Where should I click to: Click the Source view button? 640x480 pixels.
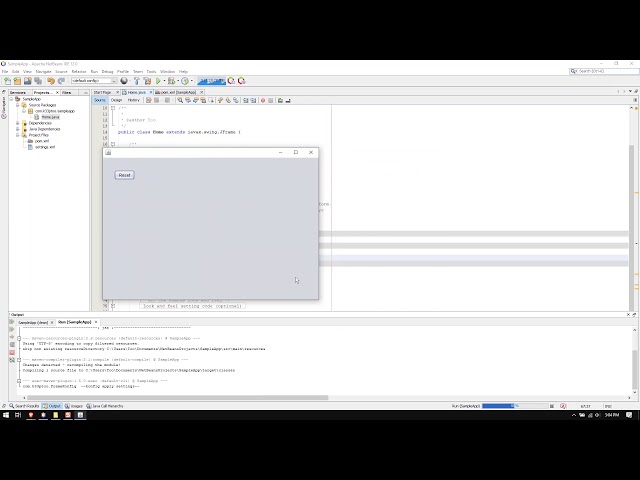click(100, 100)
